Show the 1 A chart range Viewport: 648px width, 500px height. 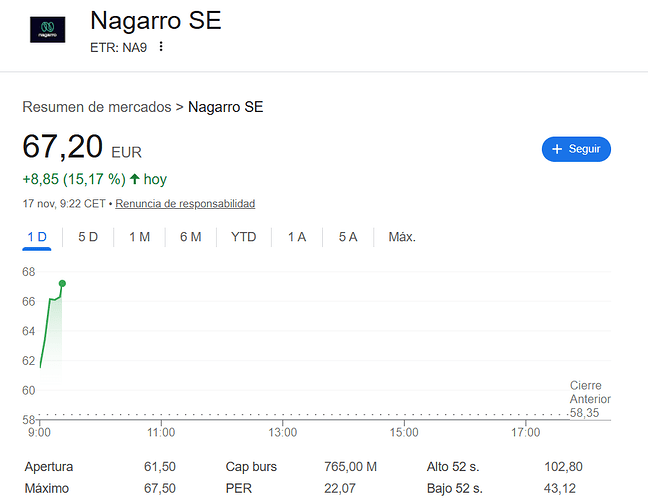[x=297, y=237]
